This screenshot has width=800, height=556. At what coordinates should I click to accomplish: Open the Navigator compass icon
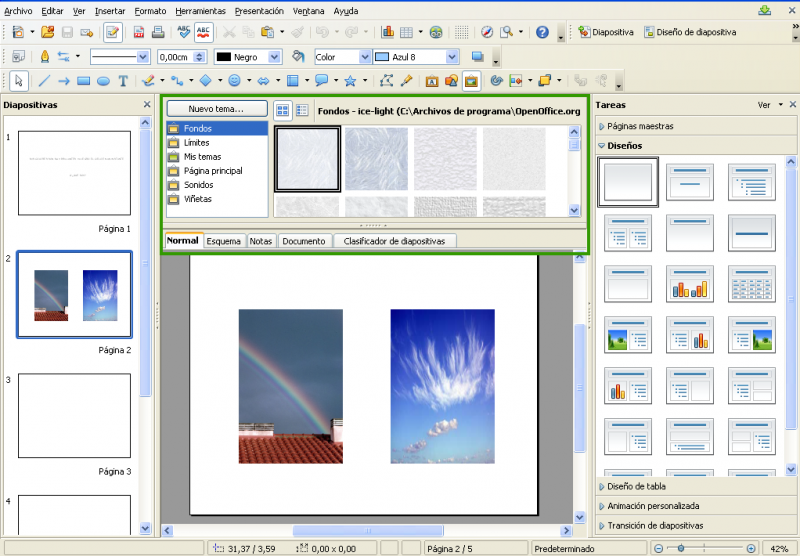click(487, 32)
